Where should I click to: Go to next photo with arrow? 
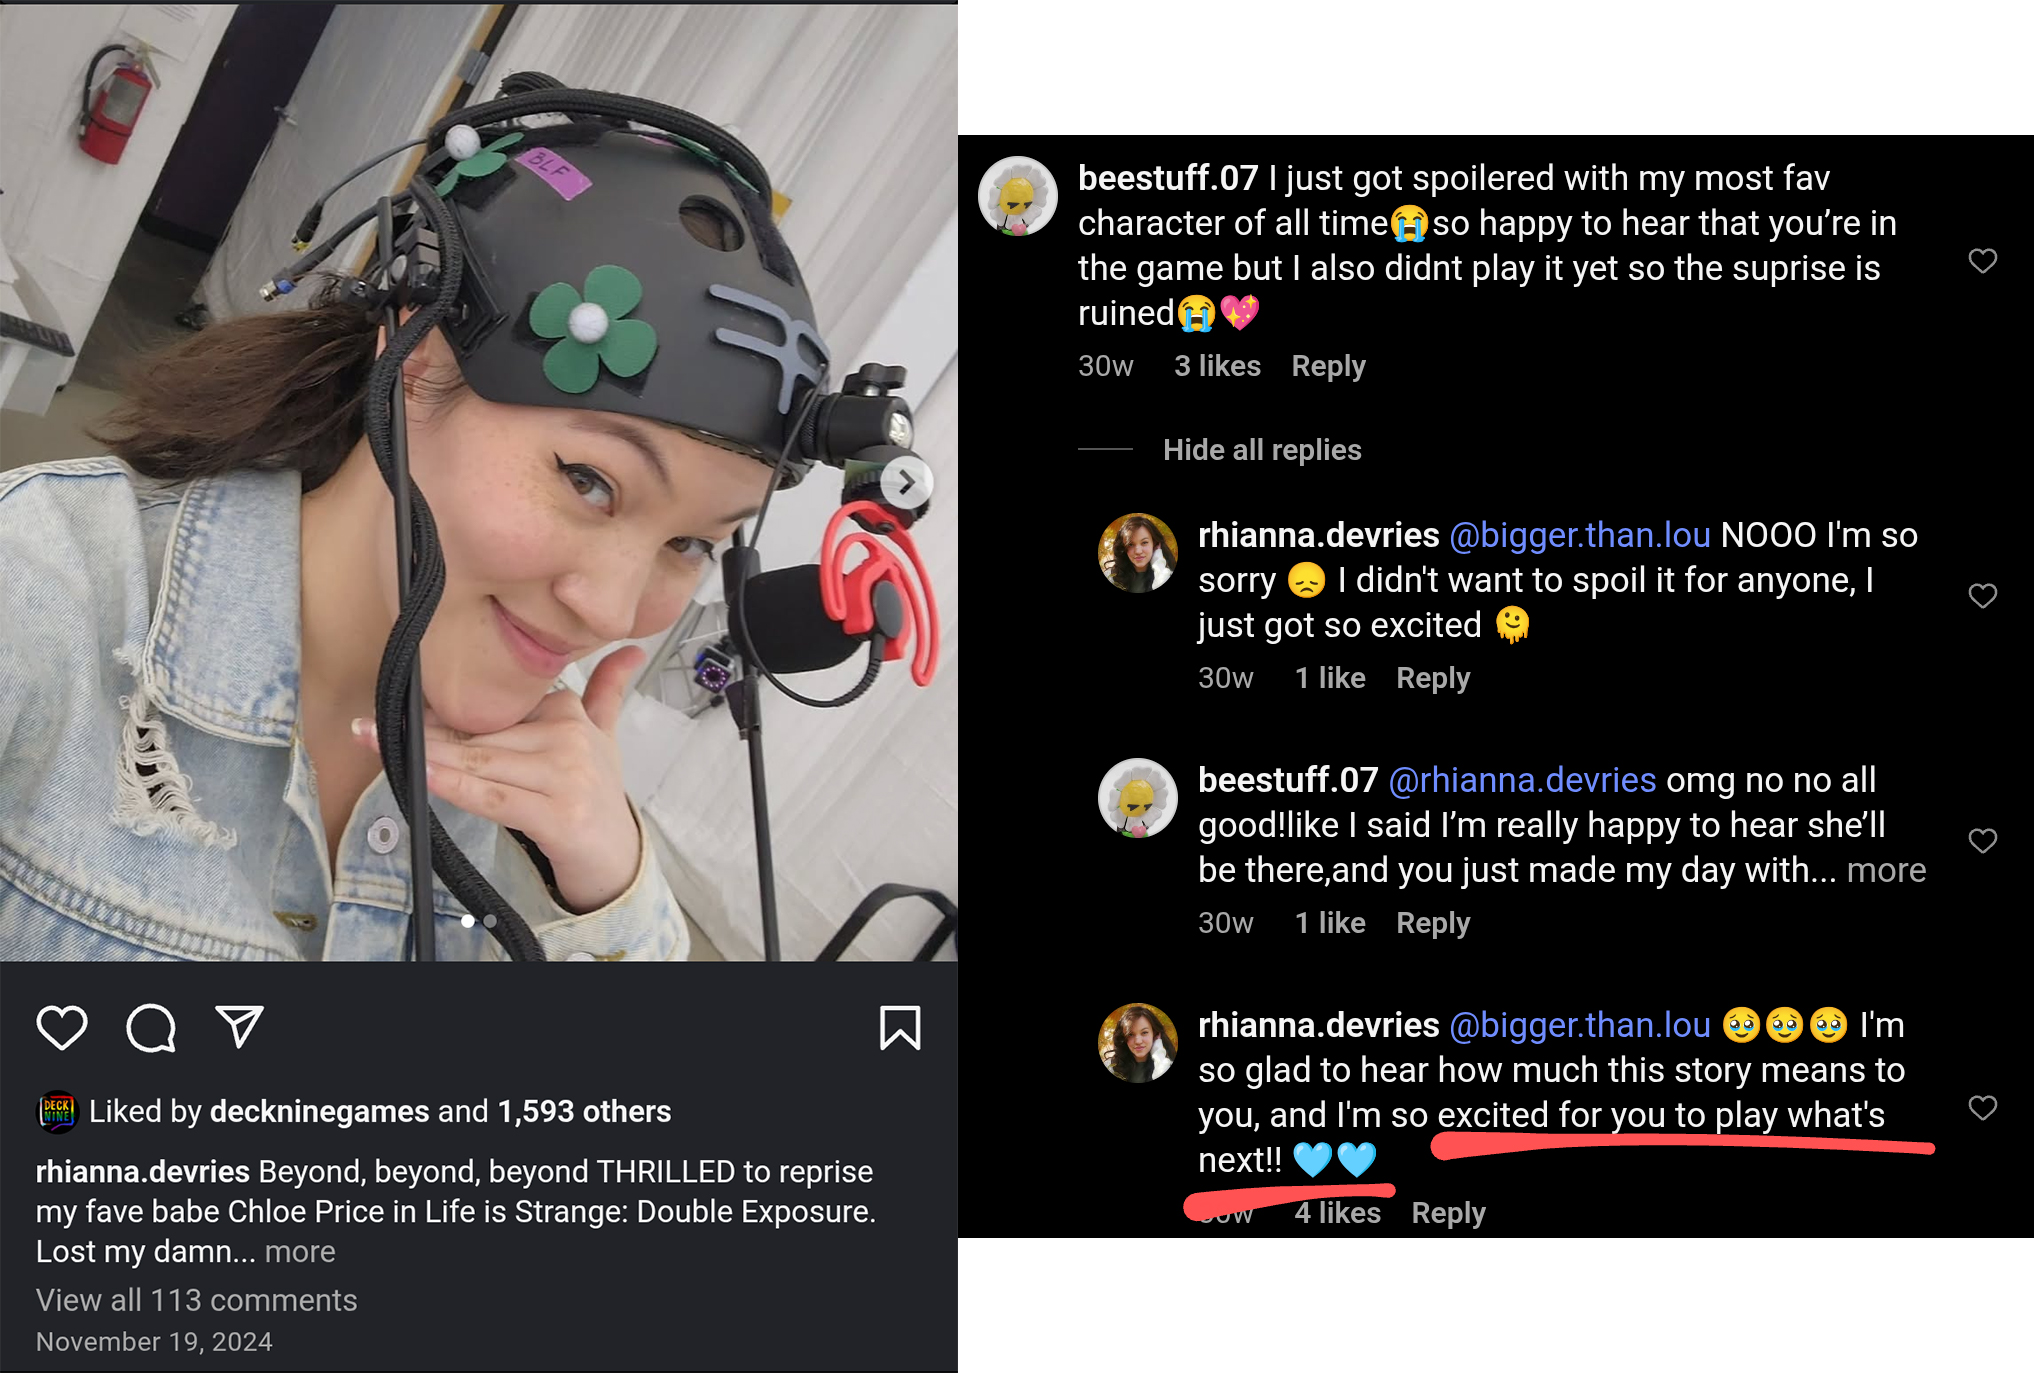tap(906, 483)
